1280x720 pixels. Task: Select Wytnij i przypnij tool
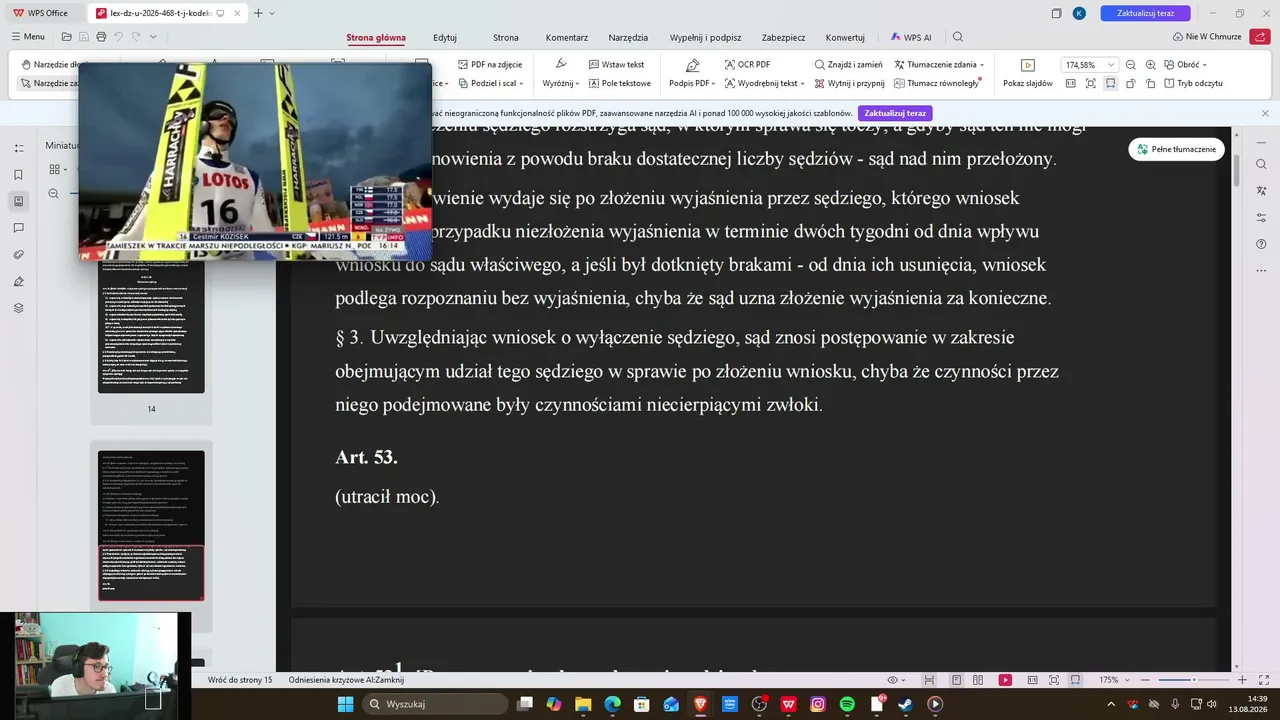pyautogui.click(x=849, y=83)
